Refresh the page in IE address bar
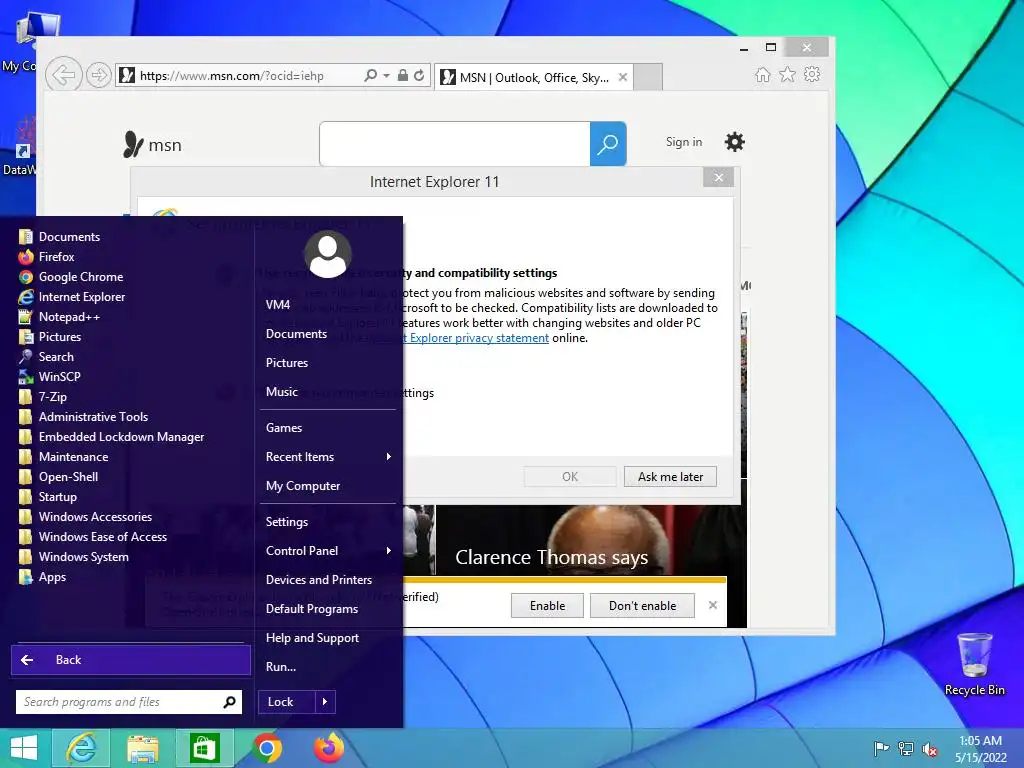Screen dimensions: 1024x768 (419, 75)
